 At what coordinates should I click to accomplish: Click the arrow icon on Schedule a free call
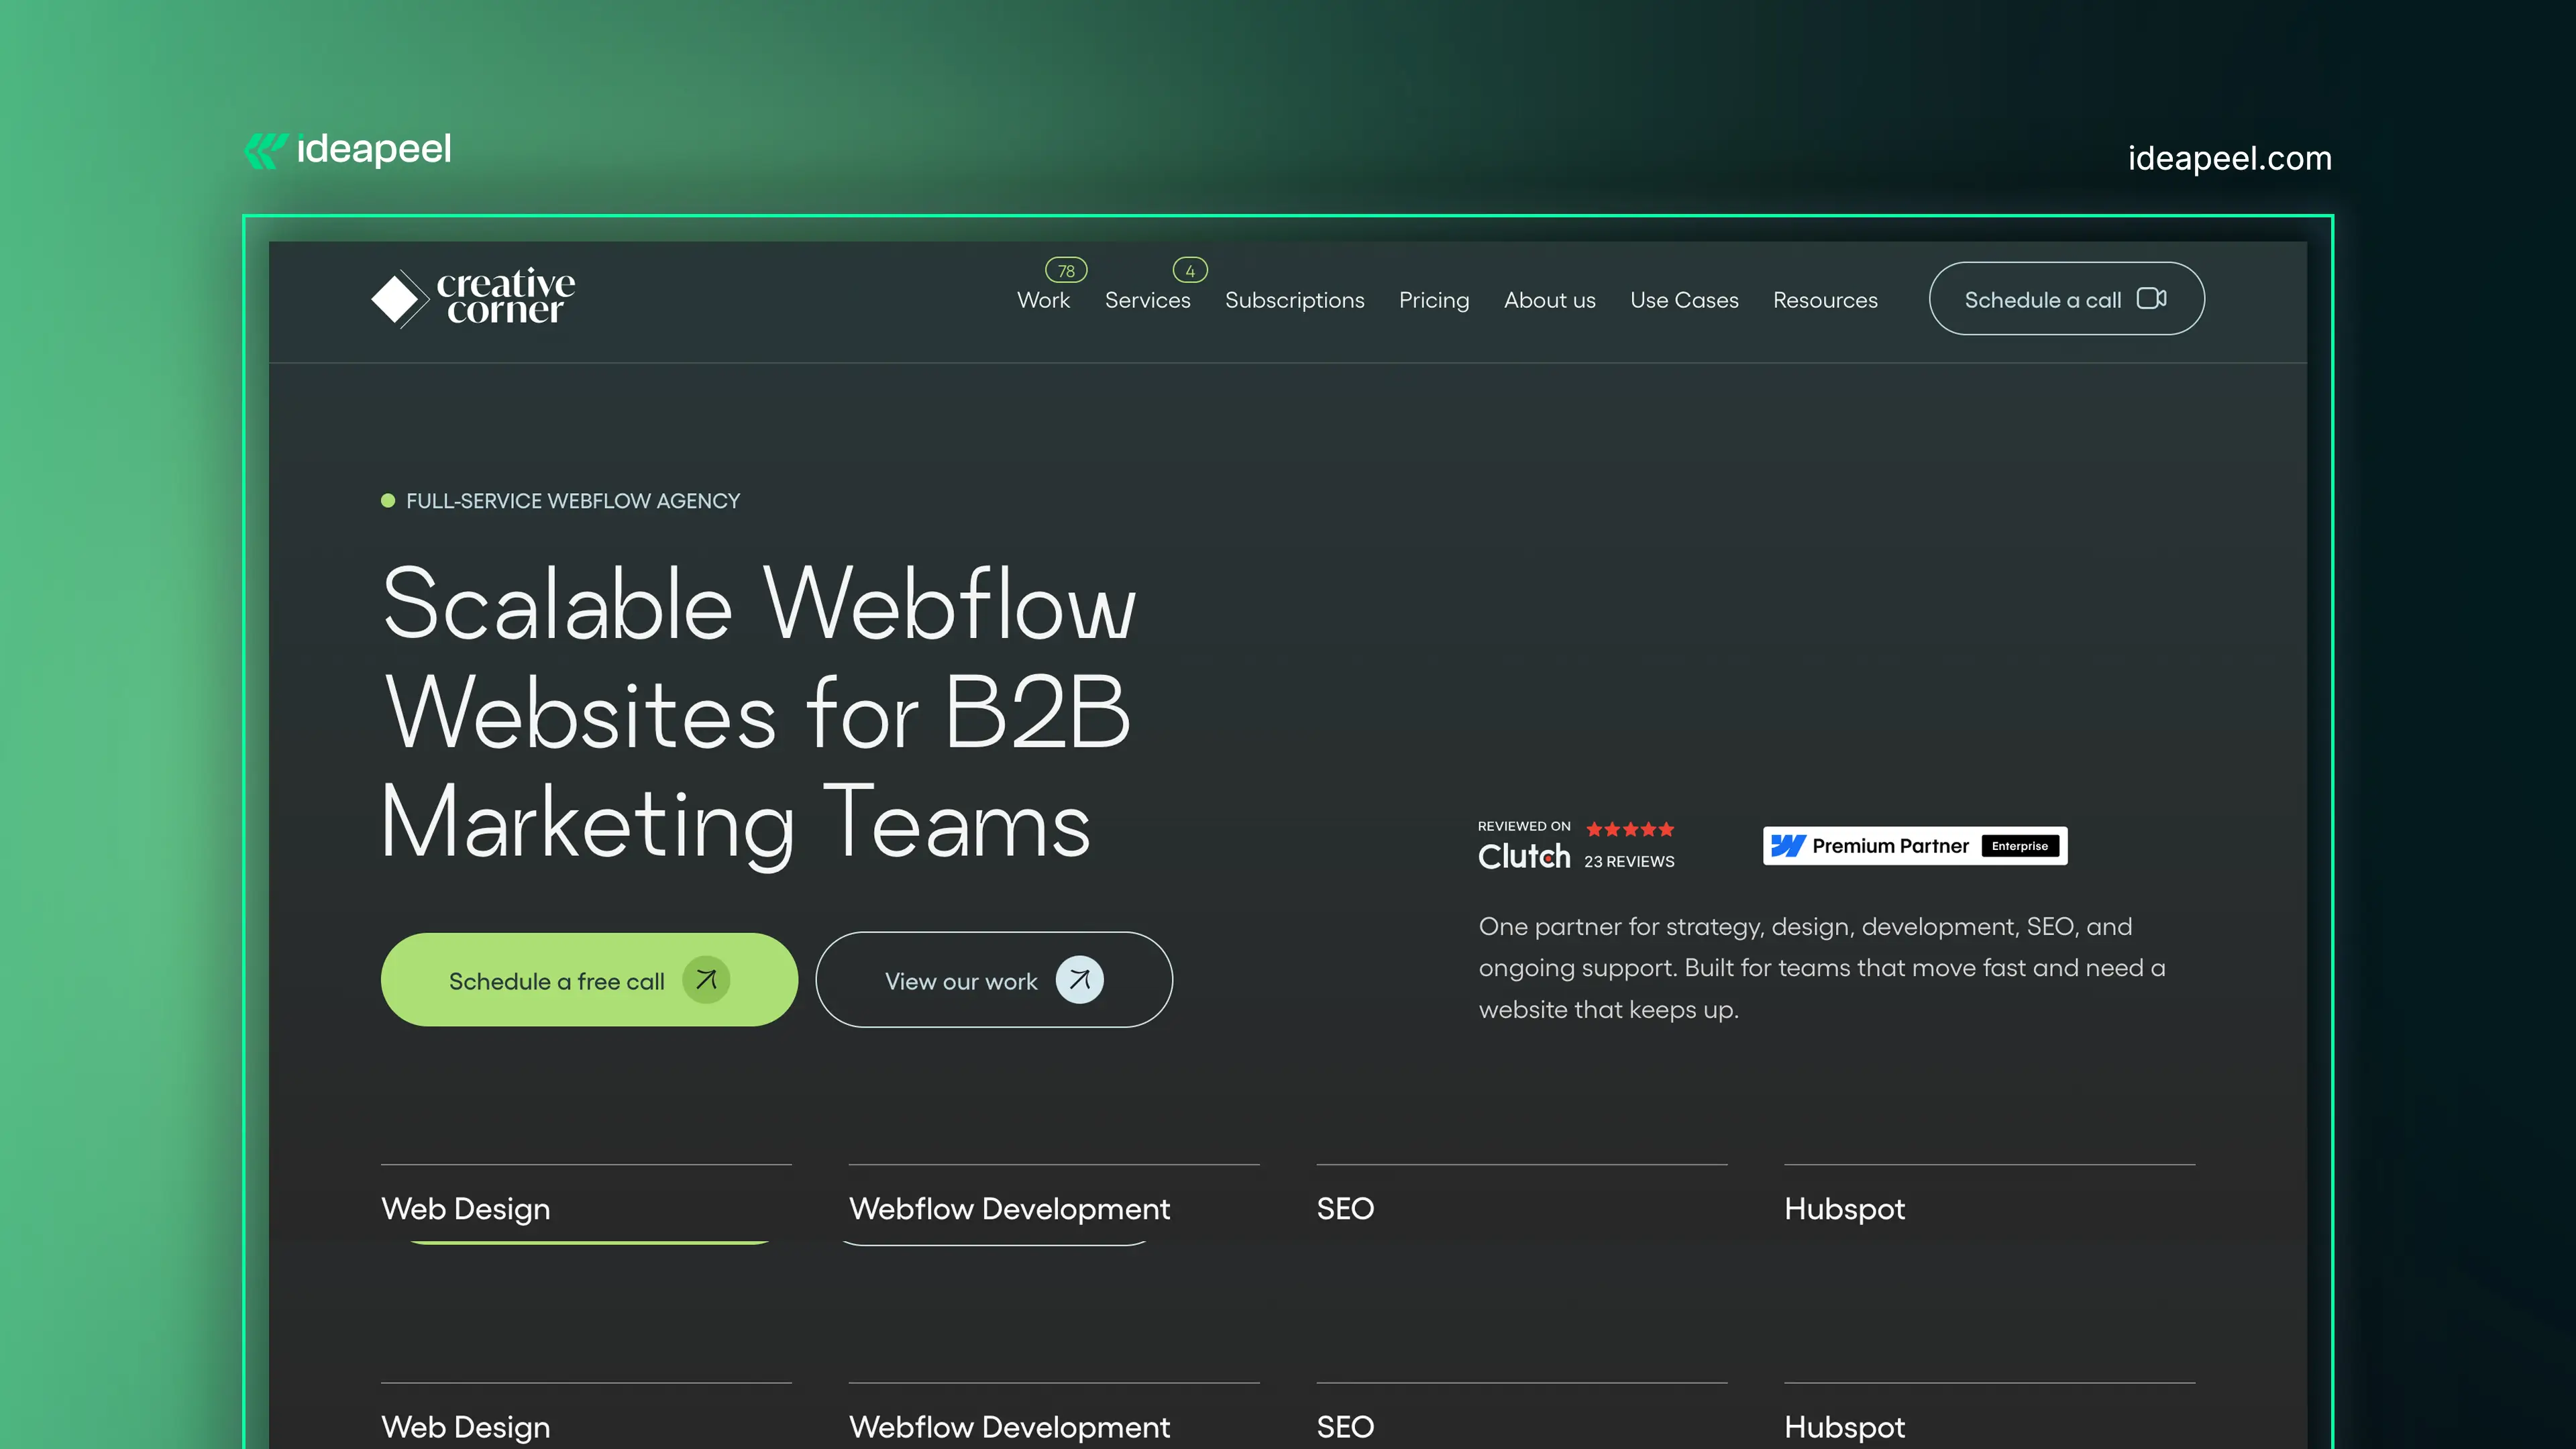coord(706,980)
